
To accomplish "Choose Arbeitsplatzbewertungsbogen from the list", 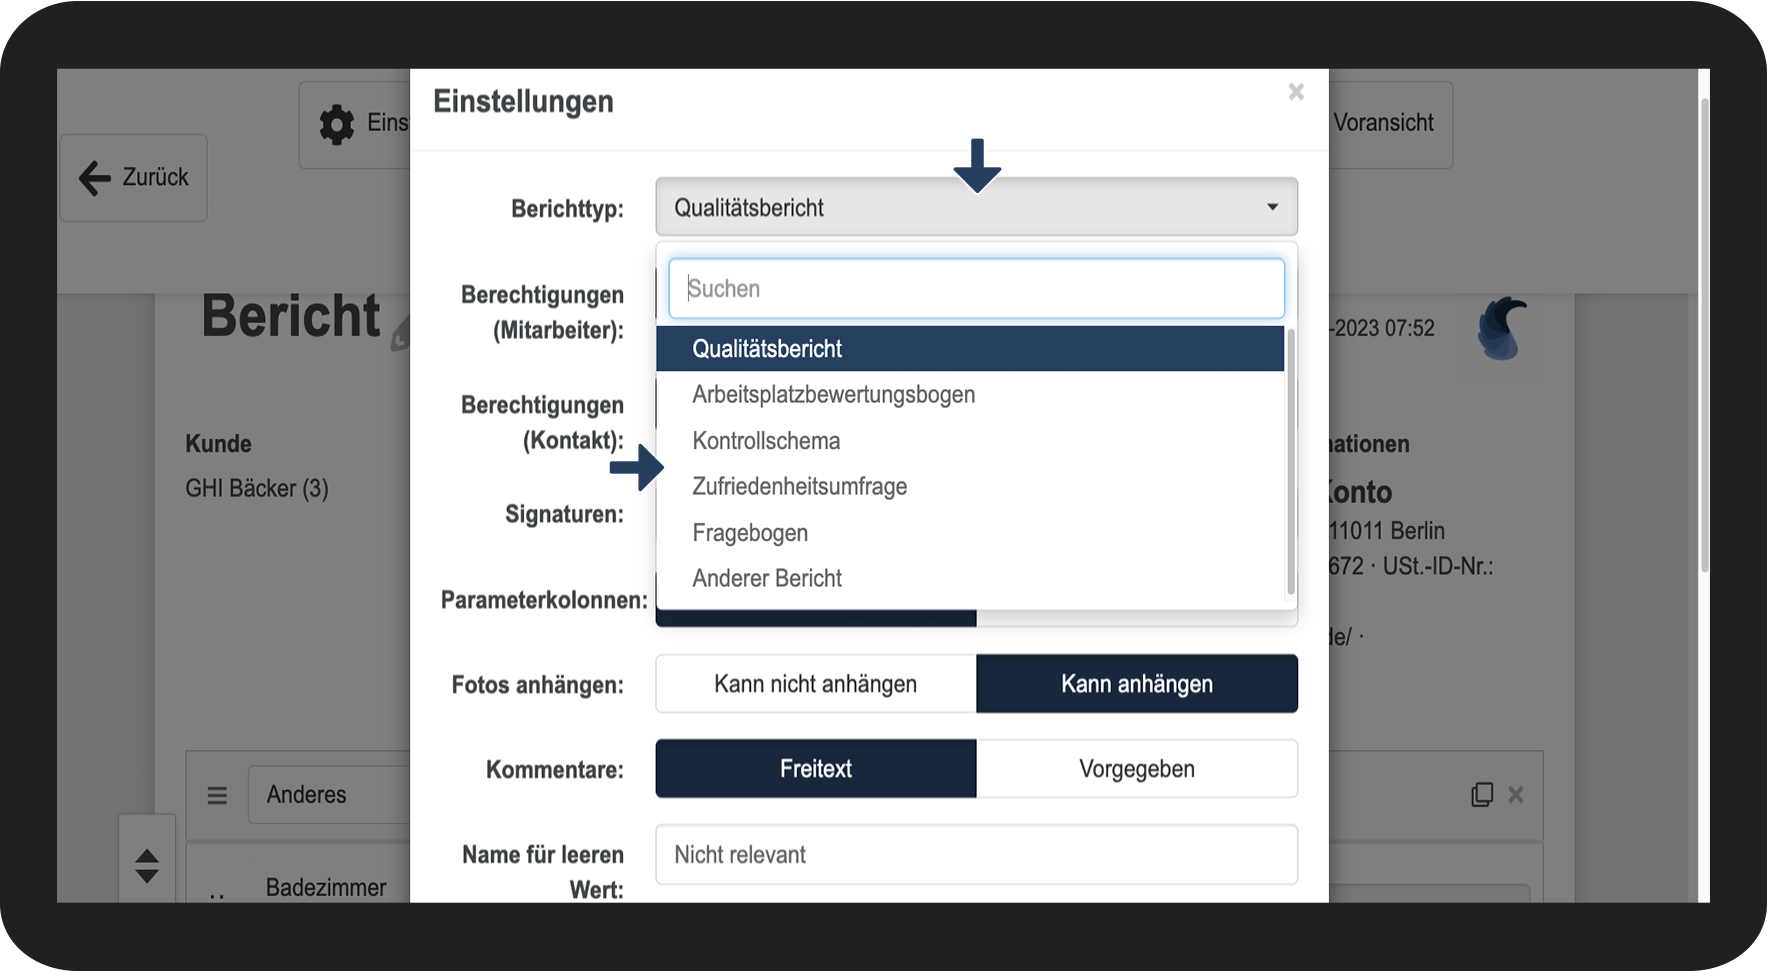I will pos(833,395).
